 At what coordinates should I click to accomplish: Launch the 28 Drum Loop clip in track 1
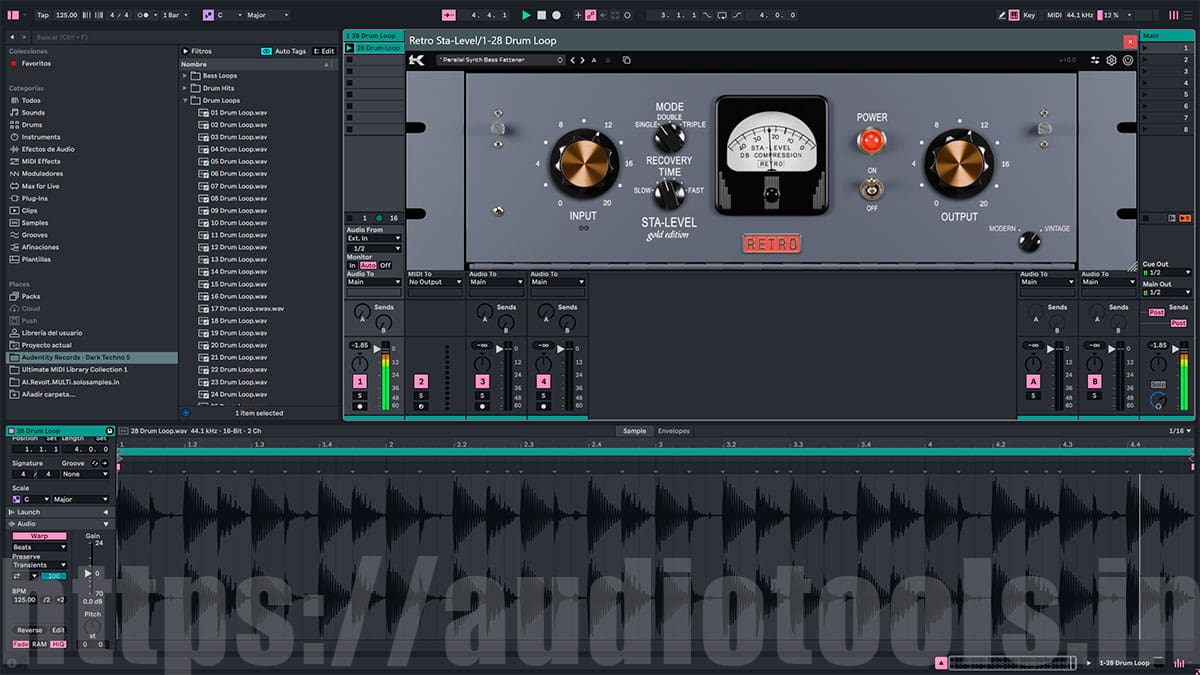click(x=351, y=48)
